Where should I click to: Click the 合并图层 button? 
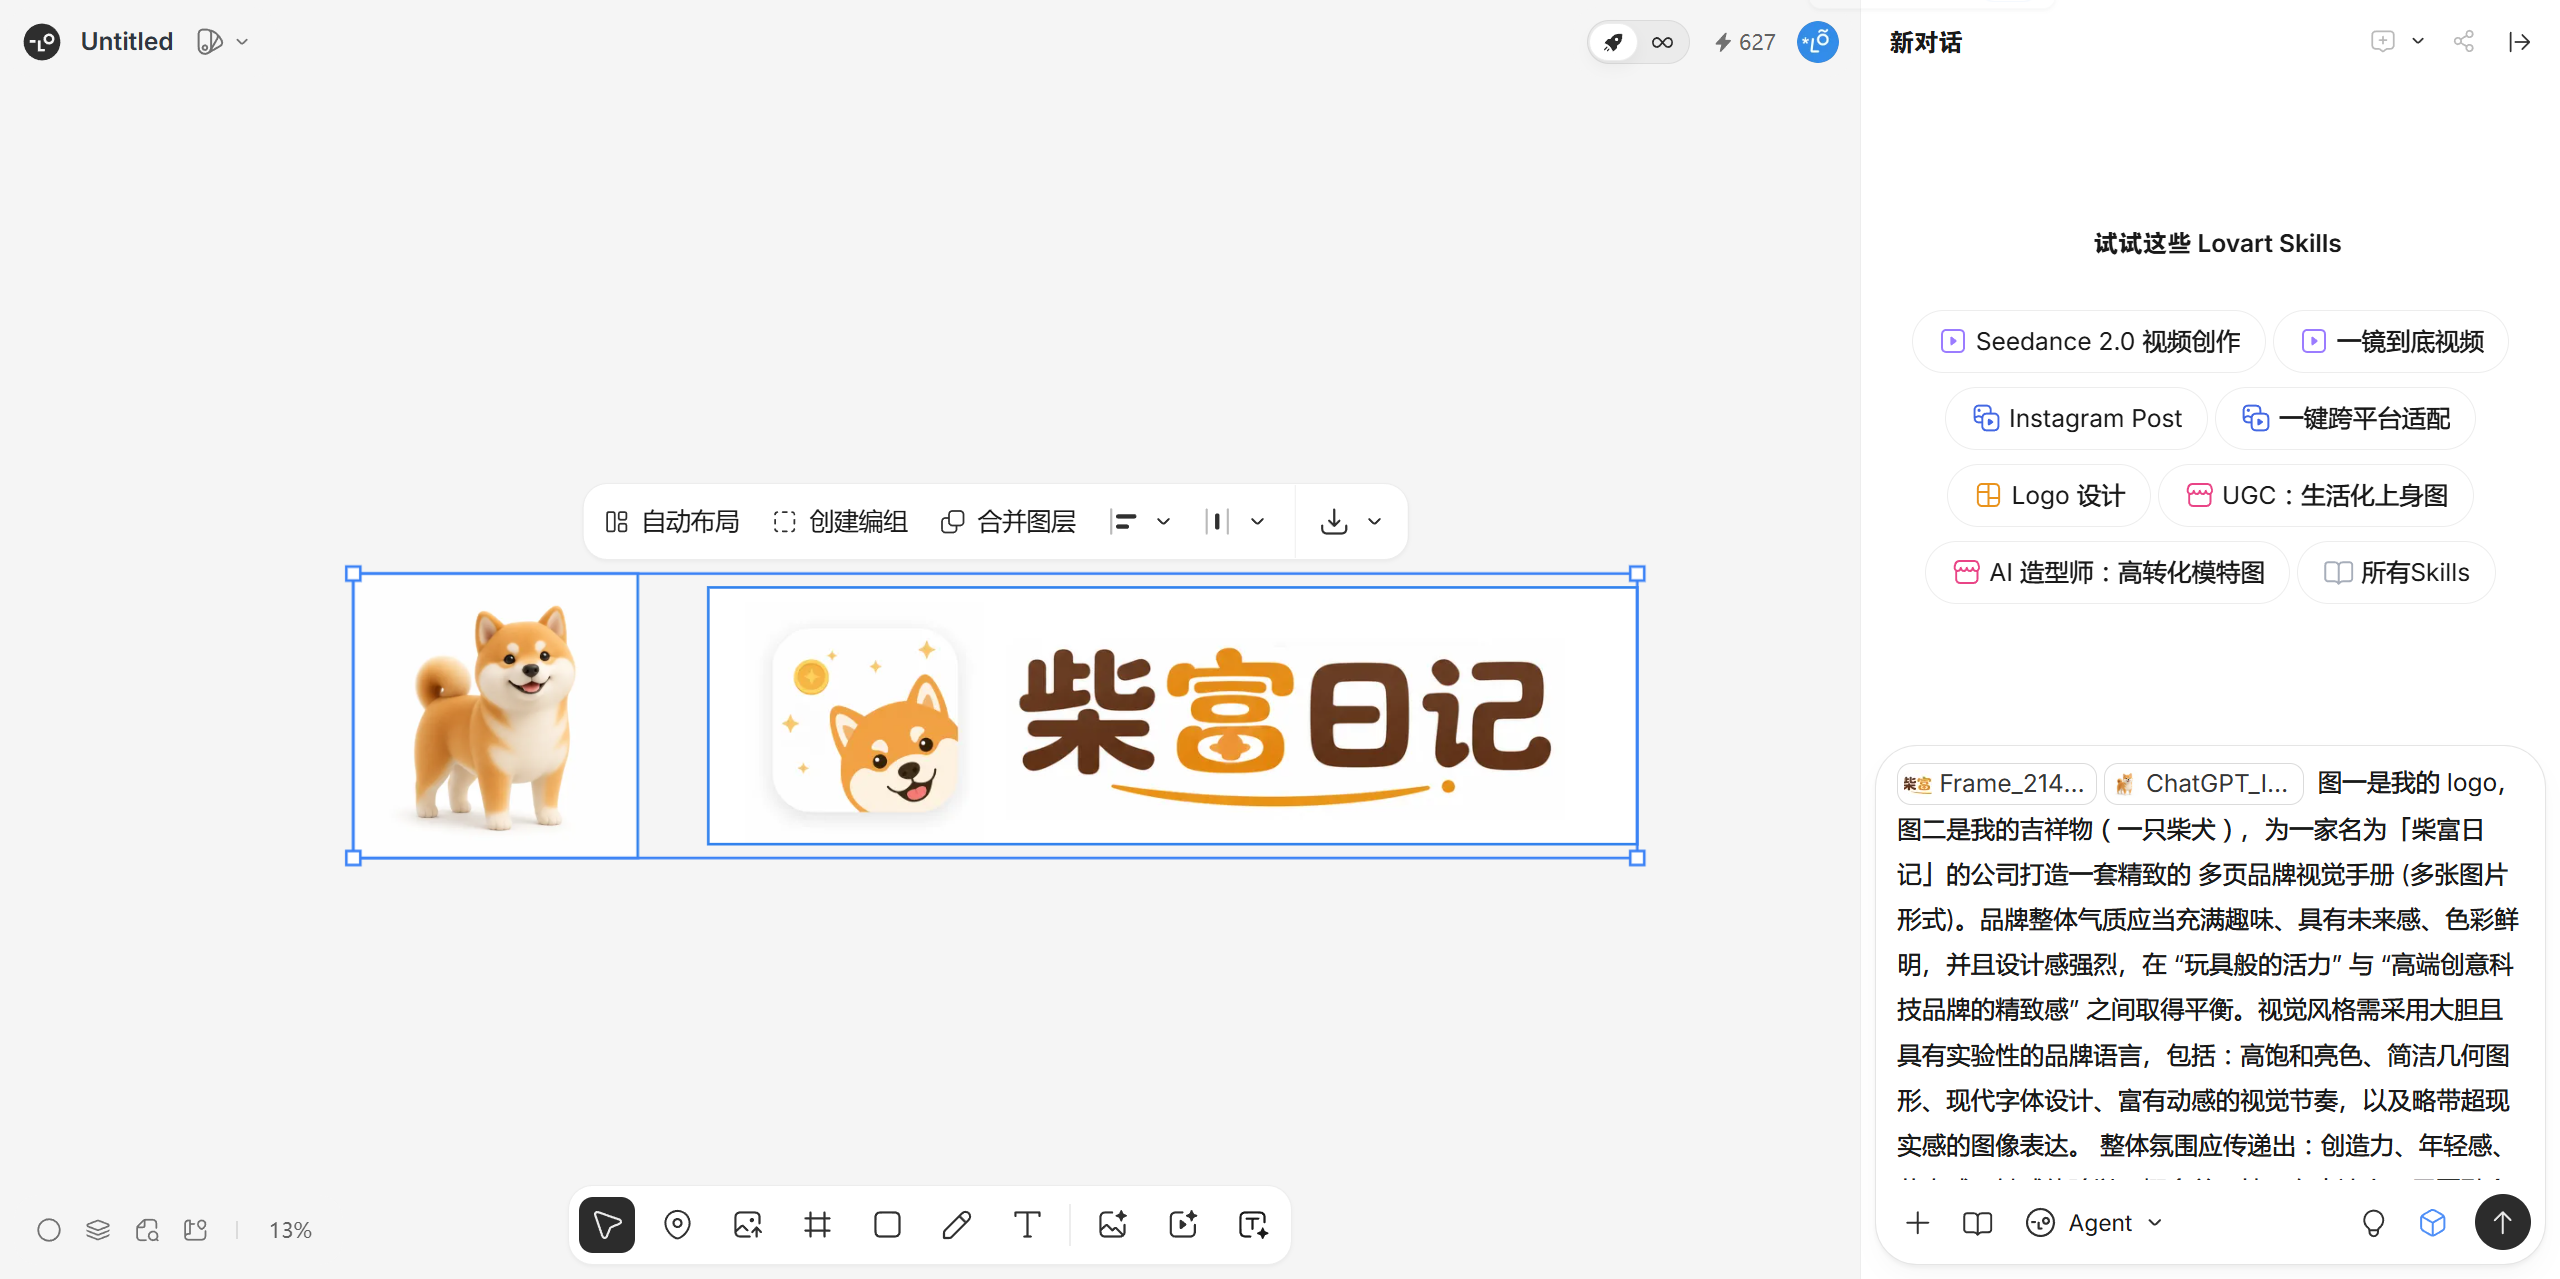point(1009,521)
